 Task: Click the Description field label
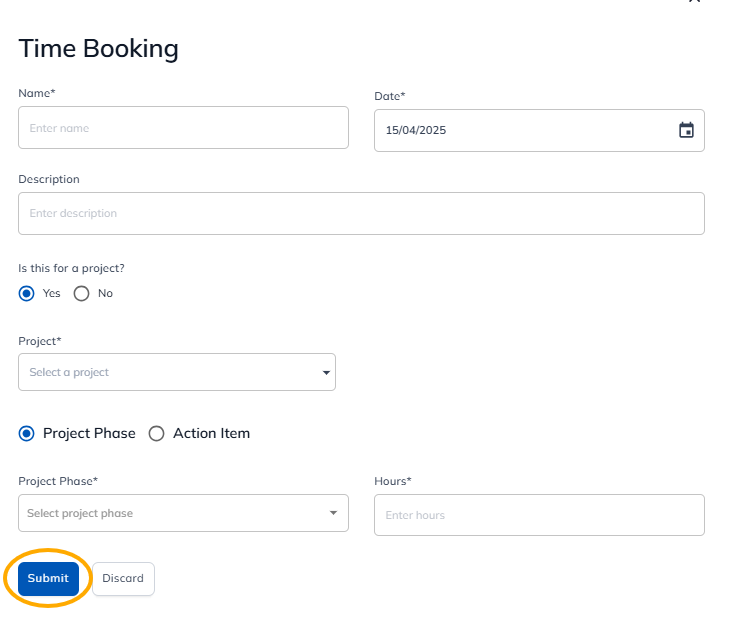[x=49, y=179]
